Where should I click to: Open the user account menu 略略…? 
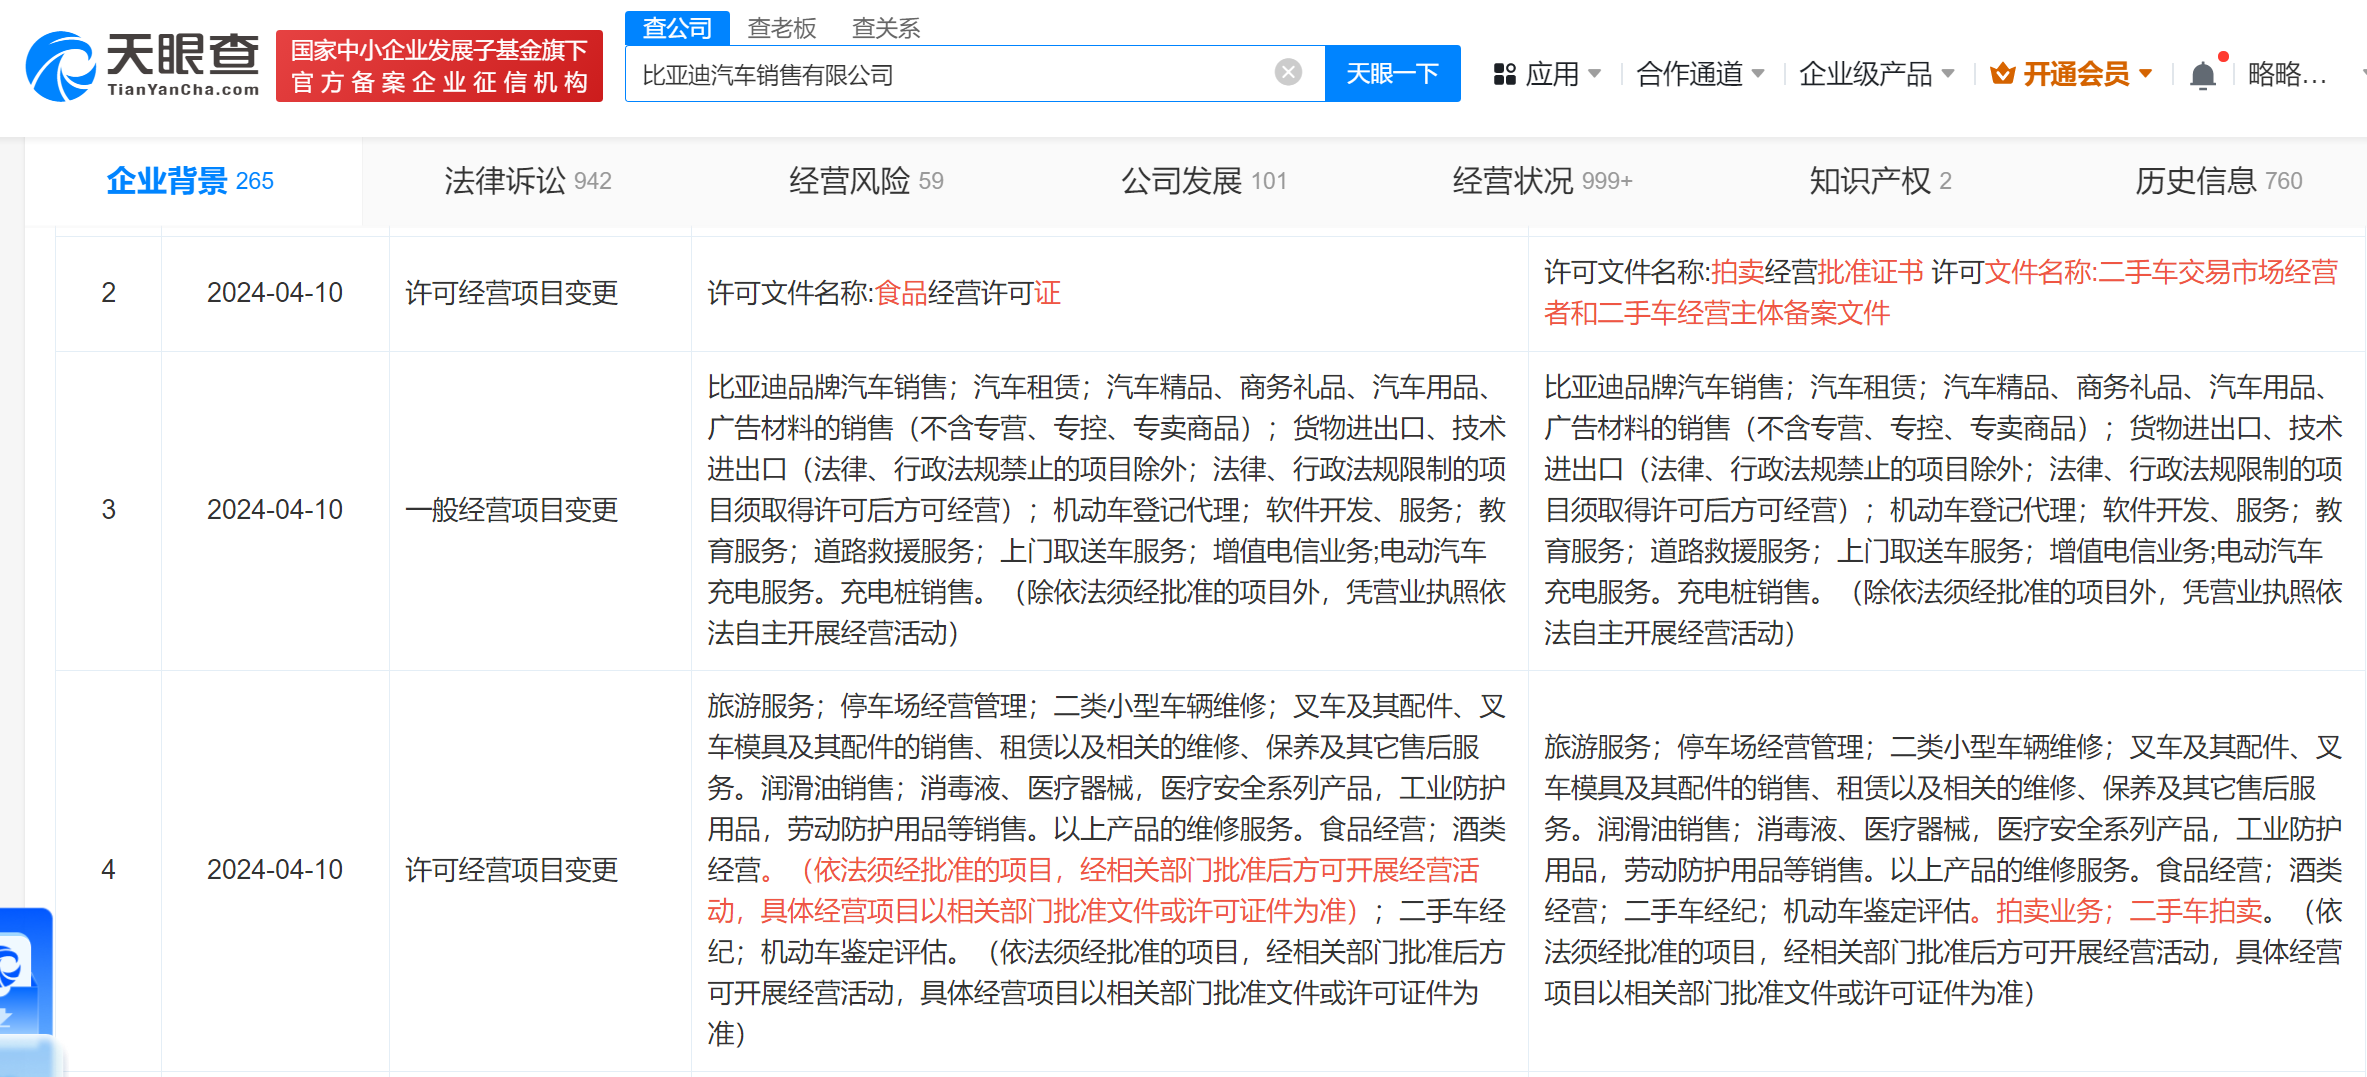click(2287, 74)
